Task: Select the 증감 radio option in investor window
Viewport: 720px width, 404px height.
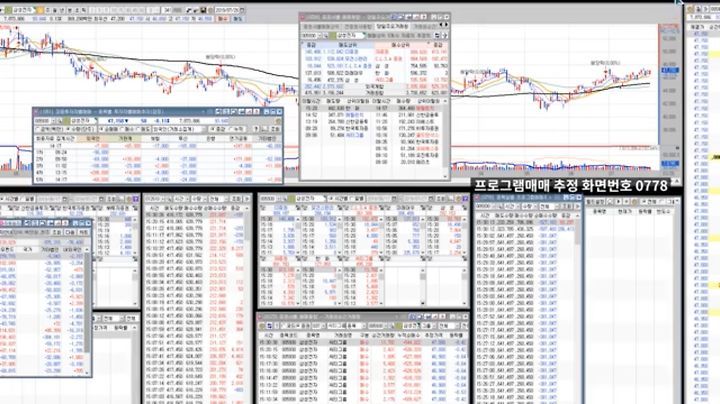Action: click(x=218, y=129)
